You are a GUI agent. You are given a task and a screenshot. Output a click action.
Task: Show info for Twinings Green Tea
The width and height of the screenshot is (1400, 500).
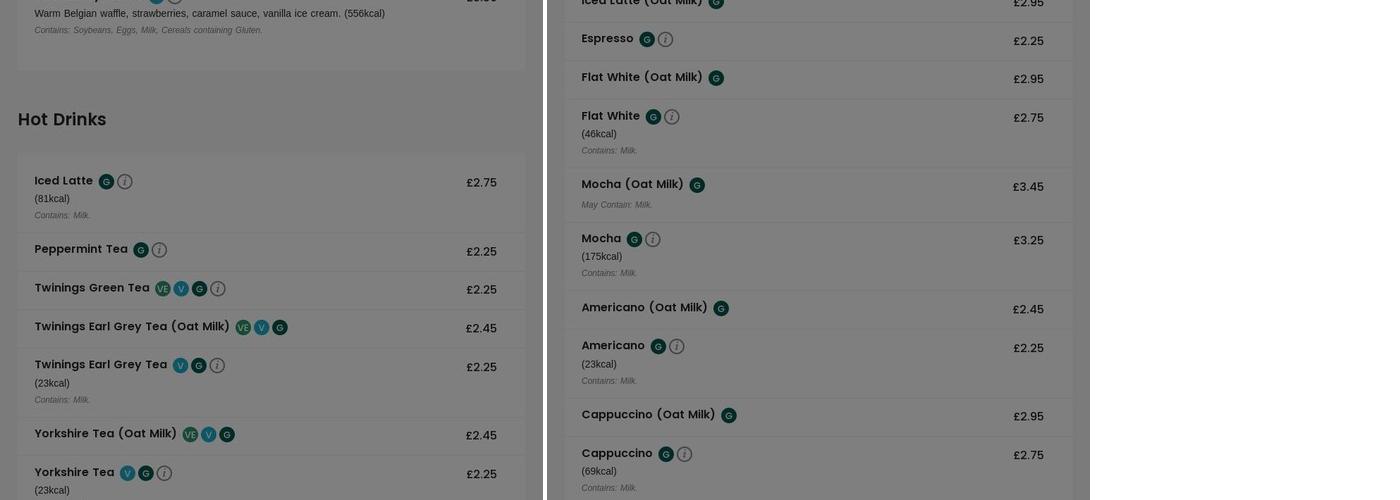[x=218, y=289]
